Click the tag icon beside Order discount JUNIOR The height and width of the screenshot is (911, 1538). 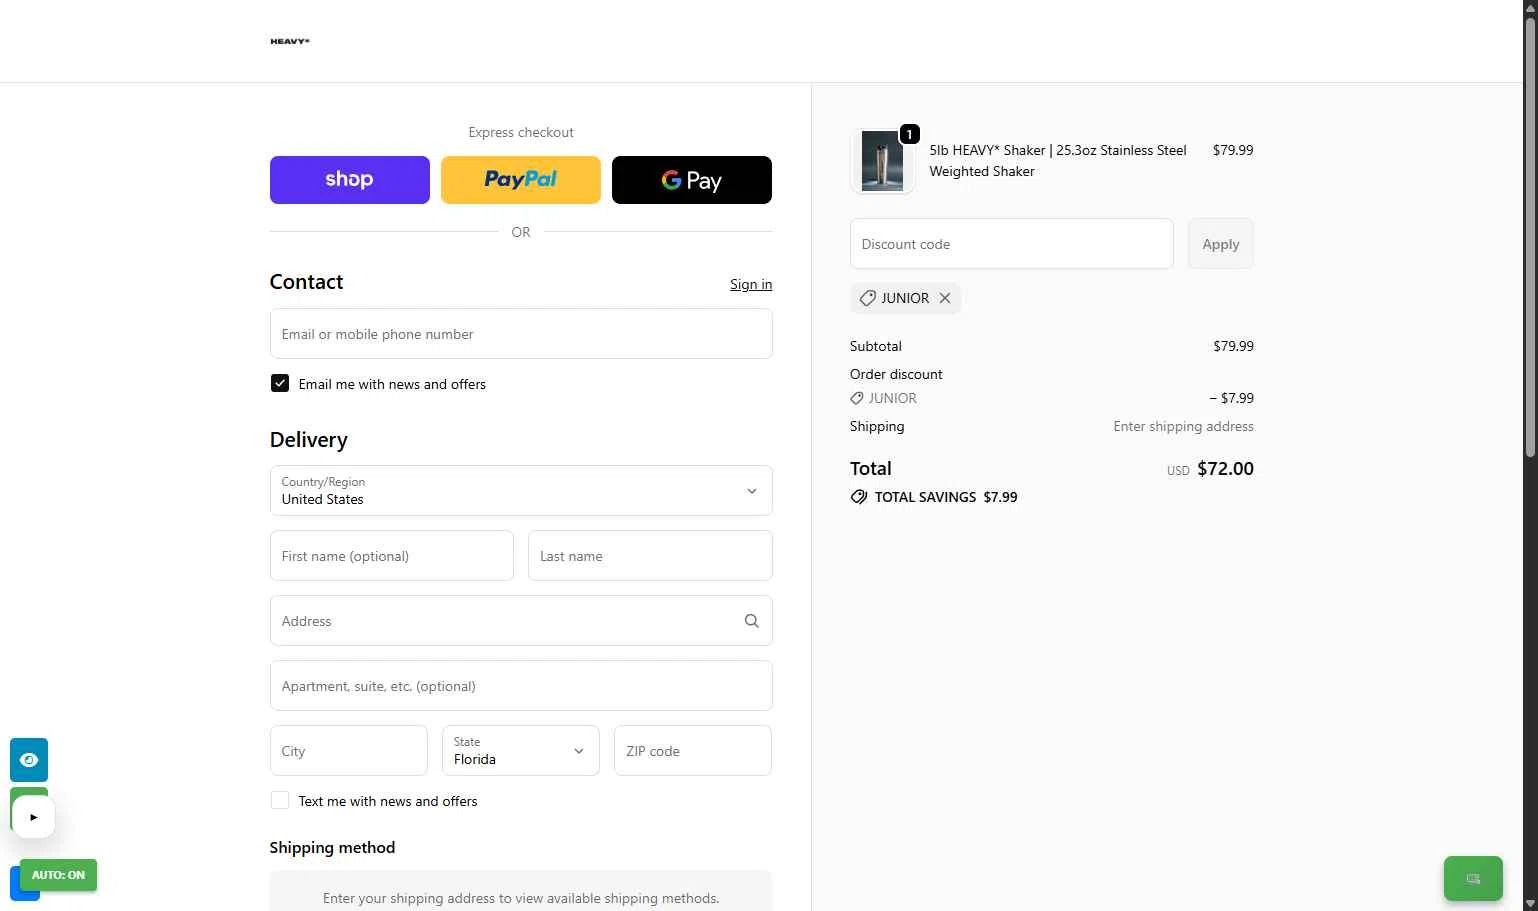click(857, 398)
